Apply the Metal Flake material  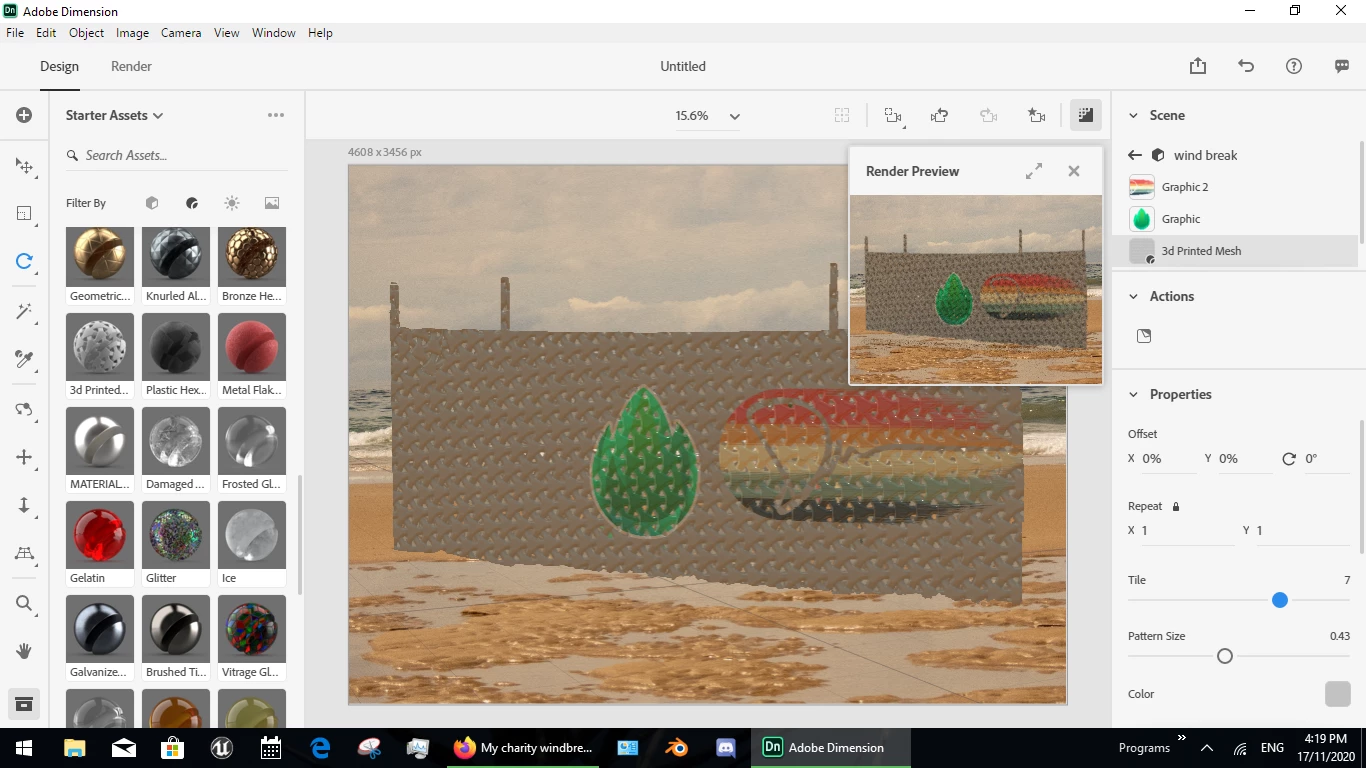click(x=252, y=347)
